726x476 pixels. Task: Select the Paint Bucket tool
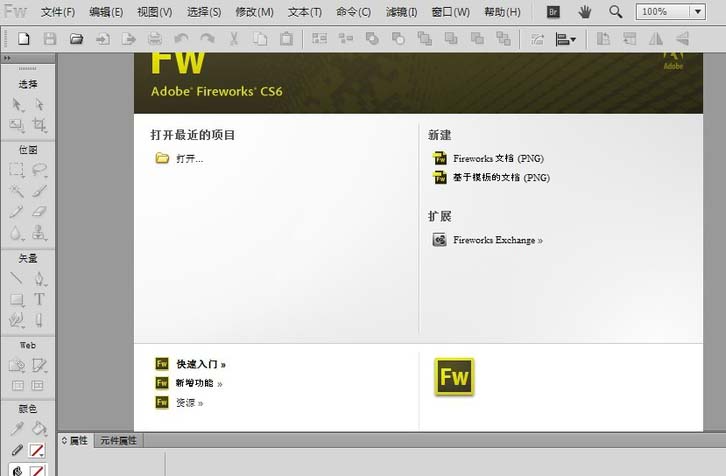click(39, 428)
